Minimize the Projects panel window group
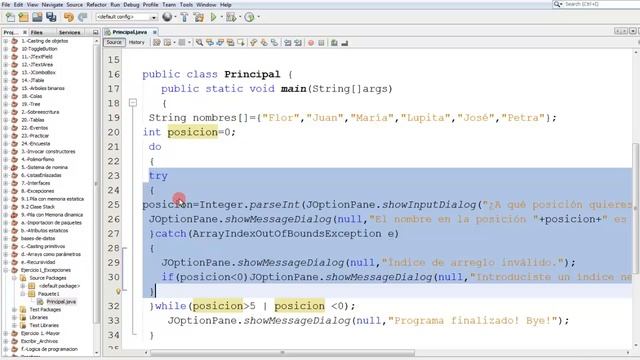The width and height of the screenshot is (640, 360). [96, 32]
